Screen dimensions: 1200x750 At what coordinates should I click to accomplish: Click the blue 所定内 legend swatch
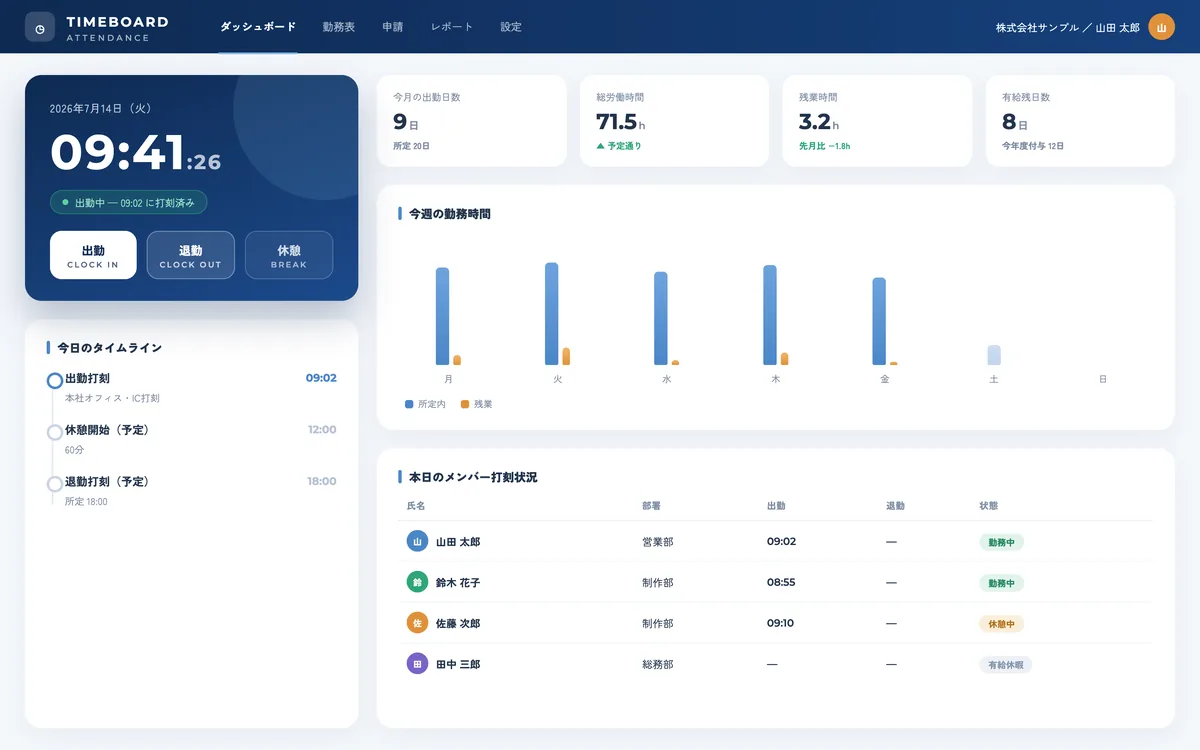click(x=409, y=404)
